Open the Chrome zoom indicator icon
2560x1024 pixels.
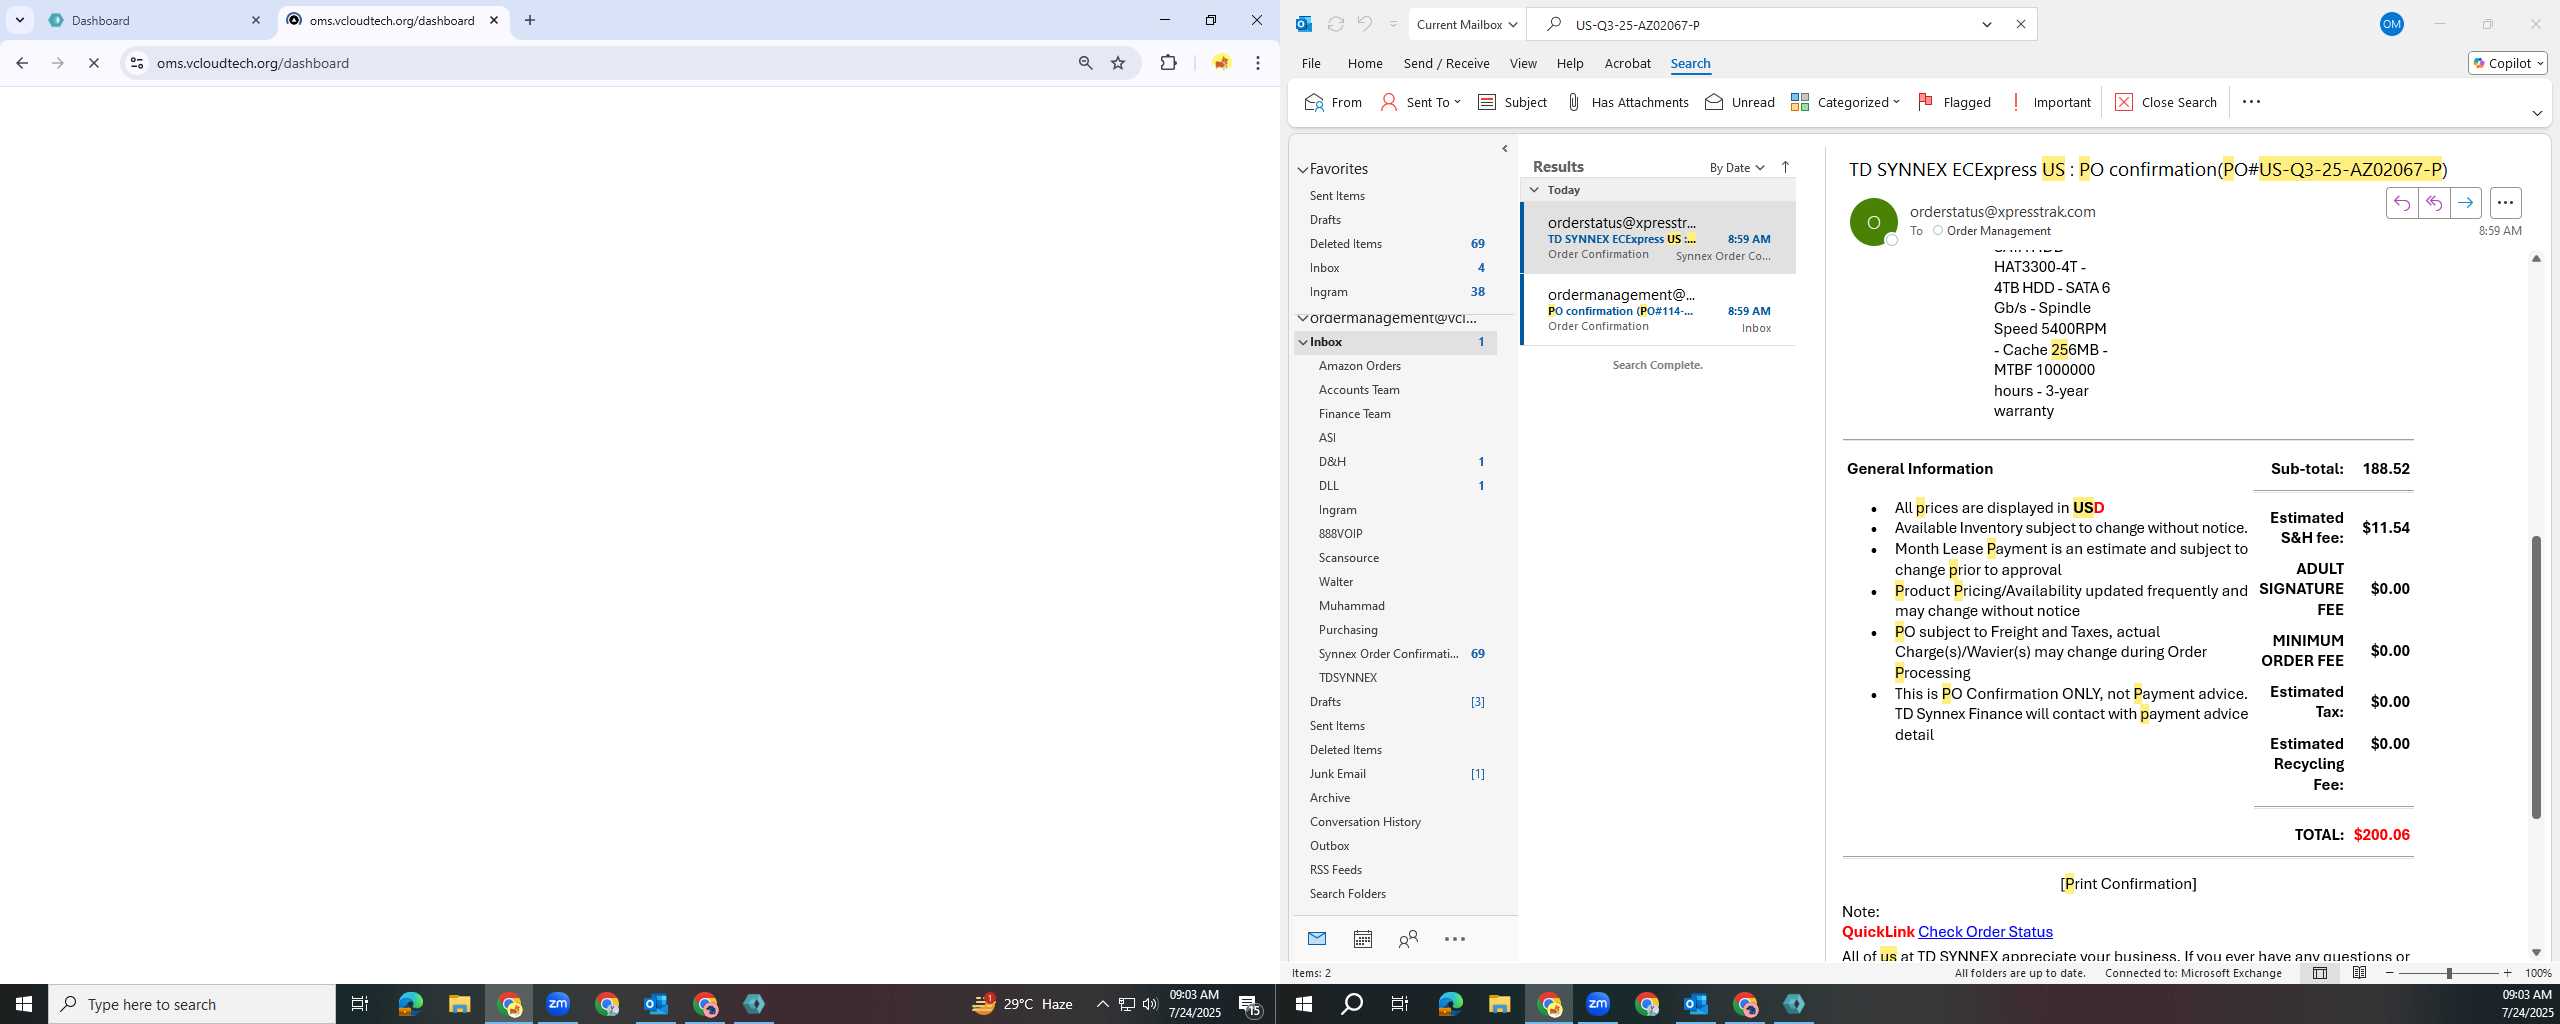click(x=1085, y=63)
